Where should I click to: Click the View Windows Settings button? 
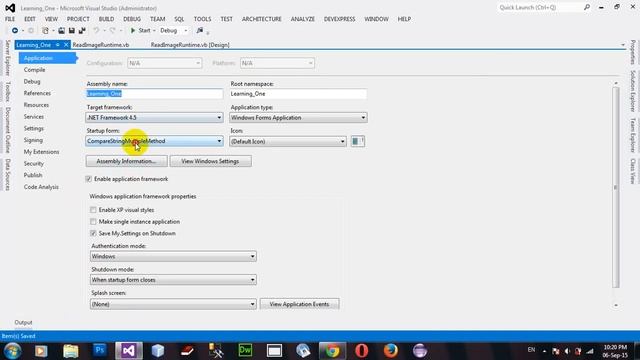pos(210,161)
